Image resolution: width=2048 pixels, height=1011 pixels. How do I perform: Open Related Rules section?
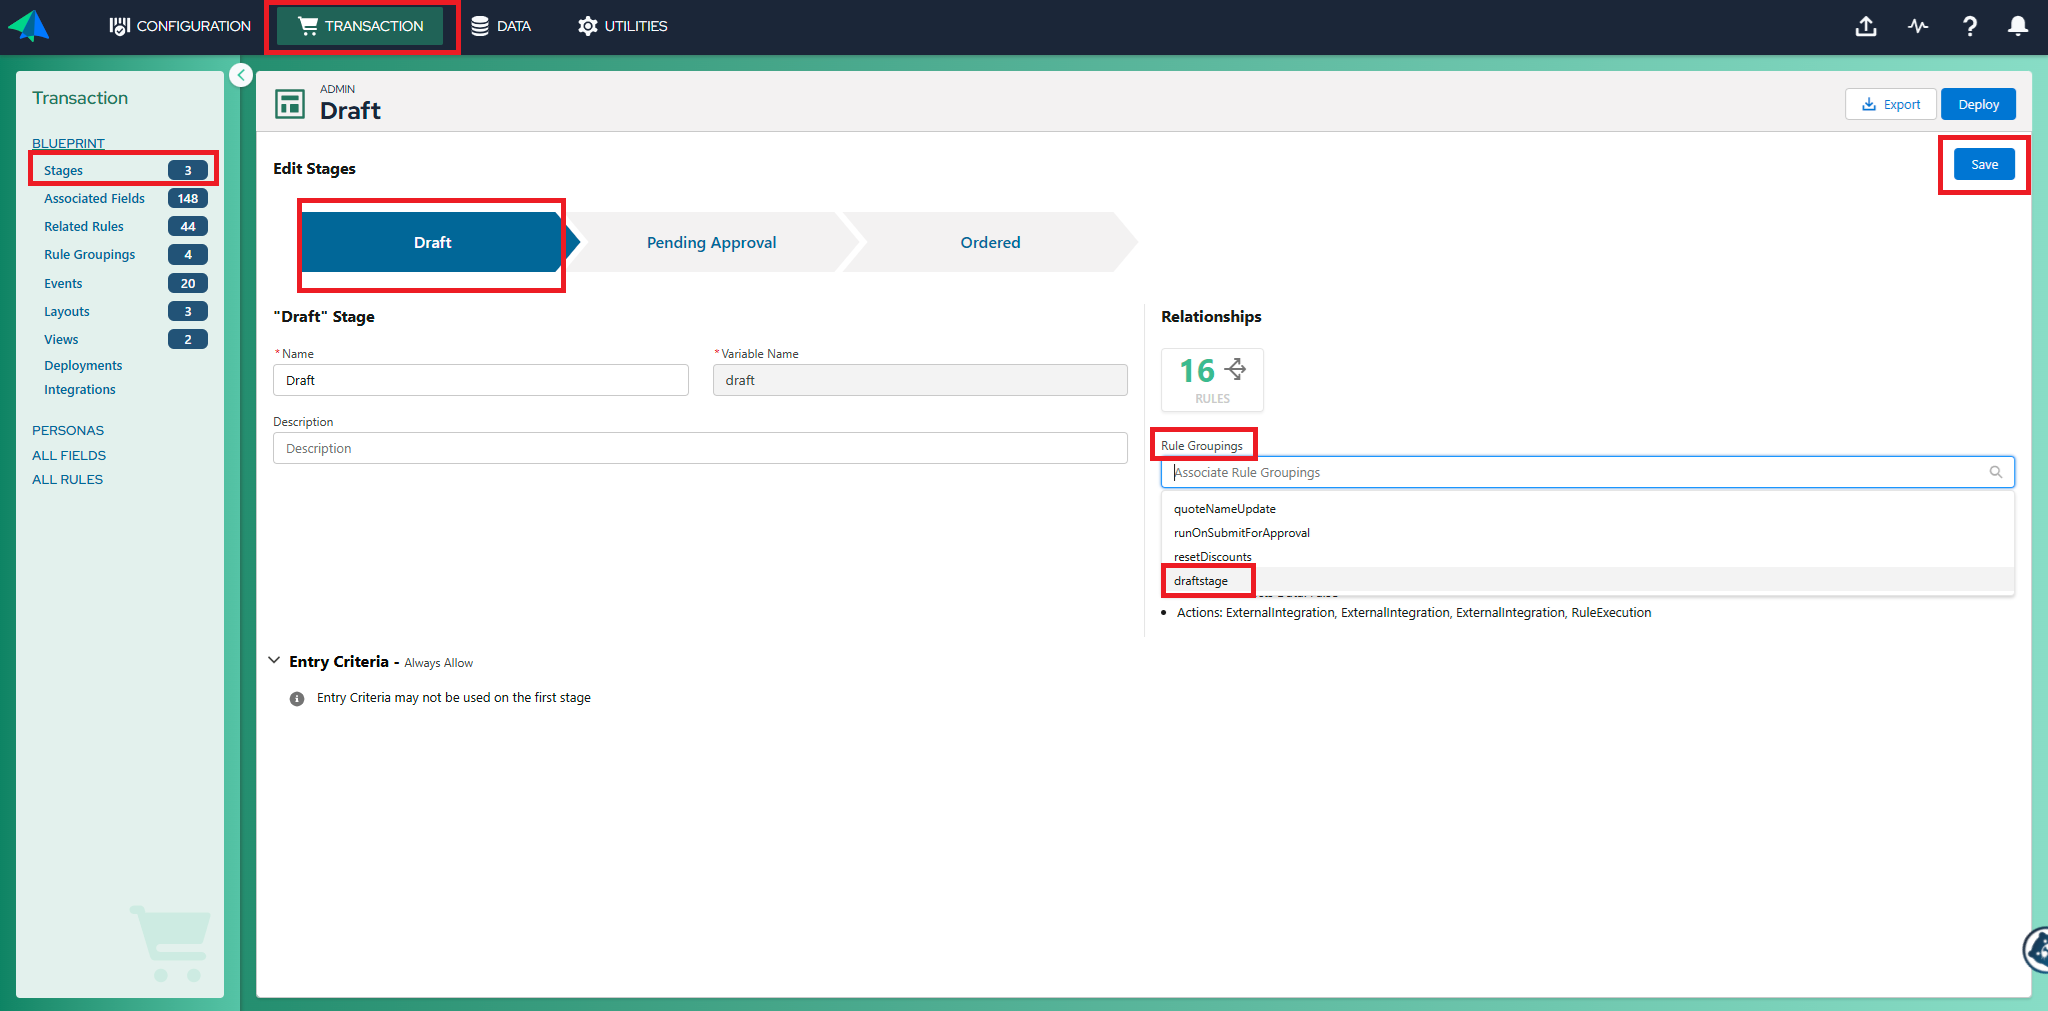point(84,227)
